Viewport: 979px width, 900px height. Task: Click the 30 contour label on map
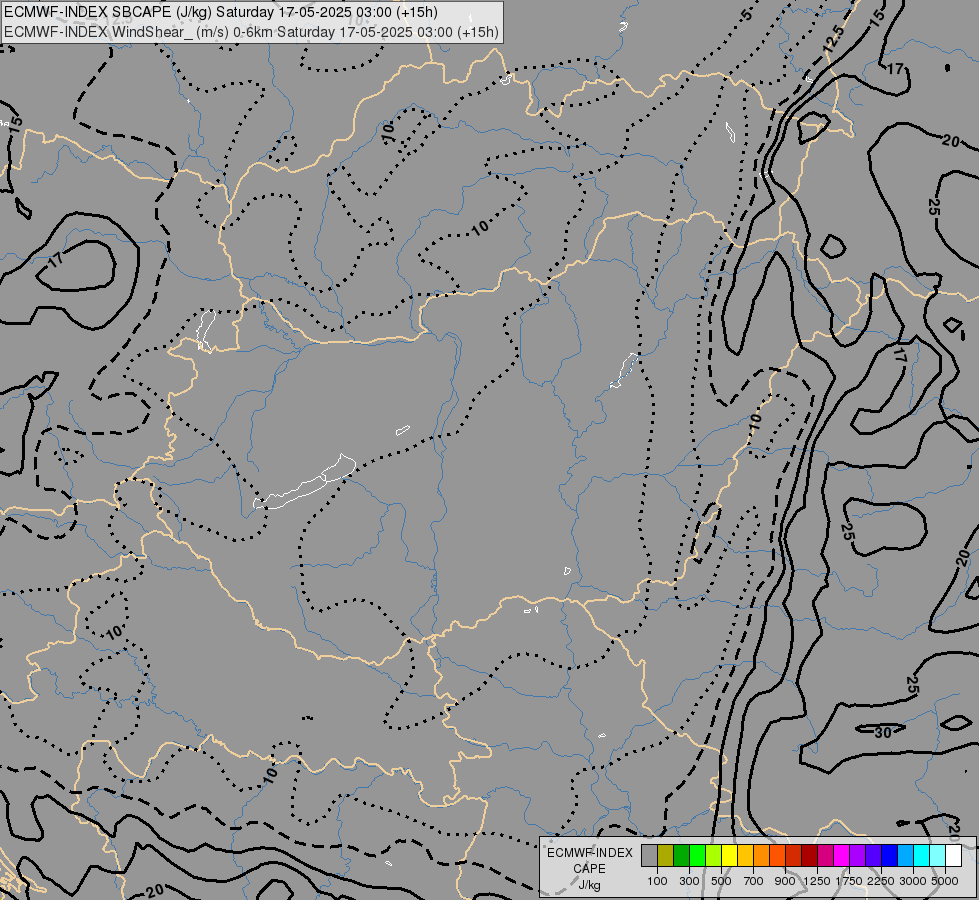(x=882, y=732)
